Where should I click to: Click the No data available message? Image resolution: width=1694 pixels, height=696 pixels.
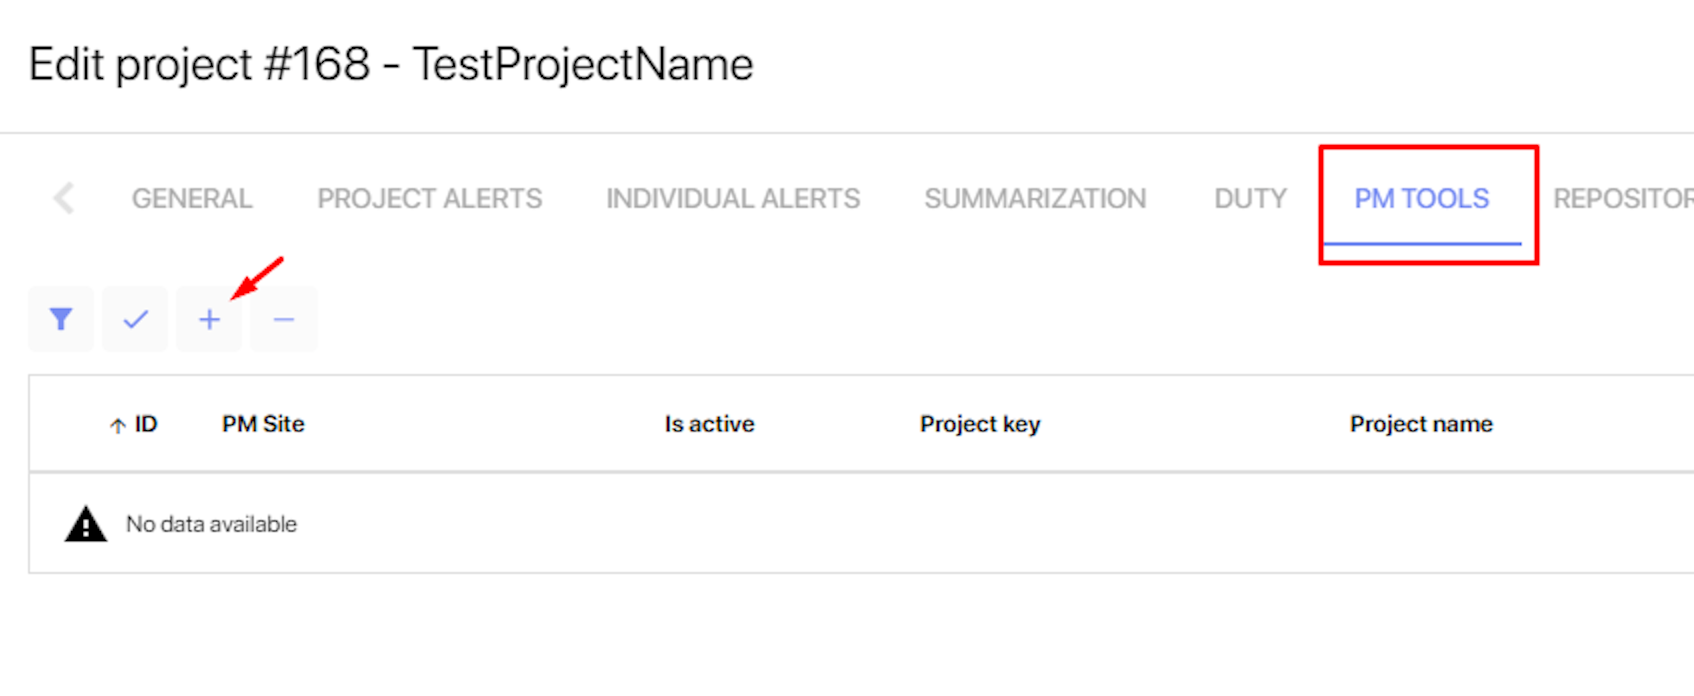point(211,524)
